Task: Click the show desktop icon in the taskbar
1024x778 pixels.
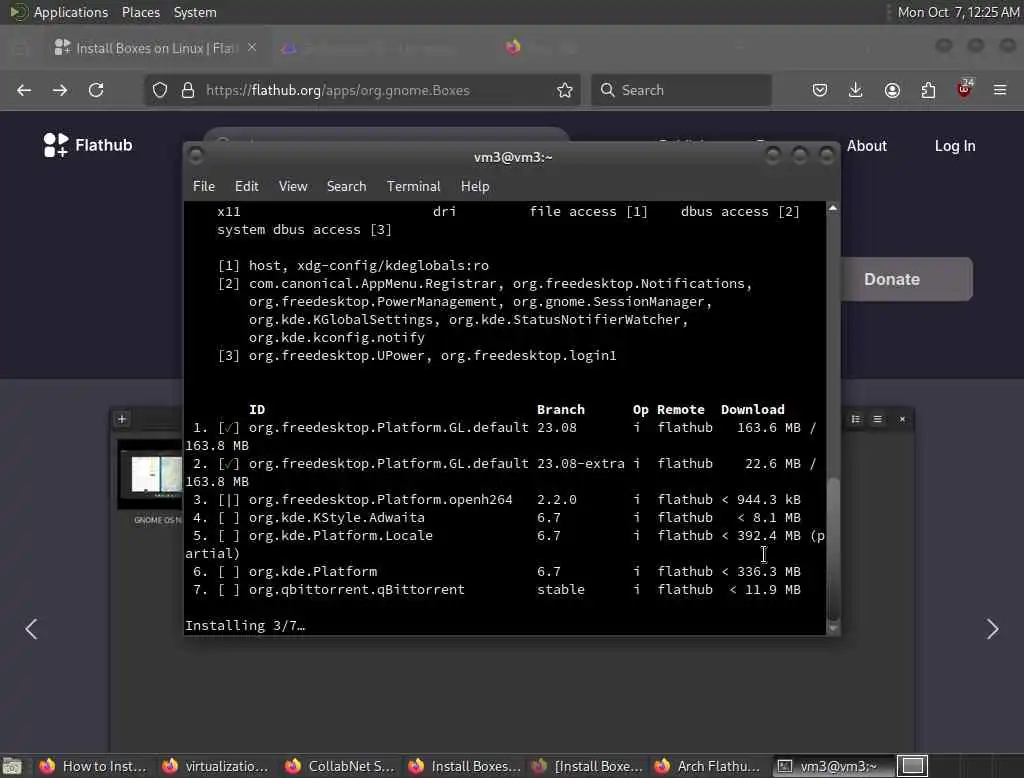Action: point(12,766)
